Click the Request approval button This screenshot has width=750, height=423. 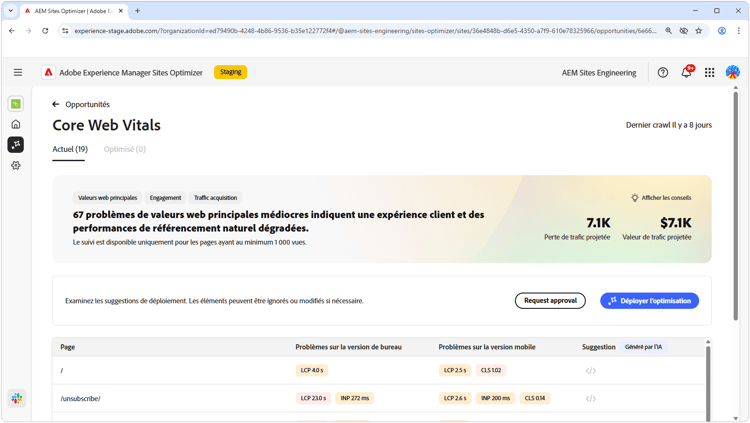550,301
